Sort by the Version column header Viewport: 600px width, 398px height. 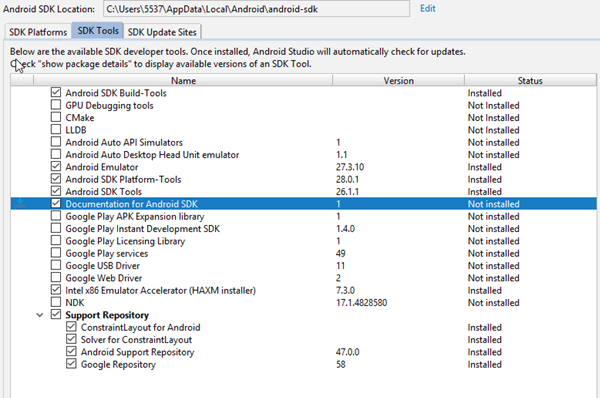point(398,80)
